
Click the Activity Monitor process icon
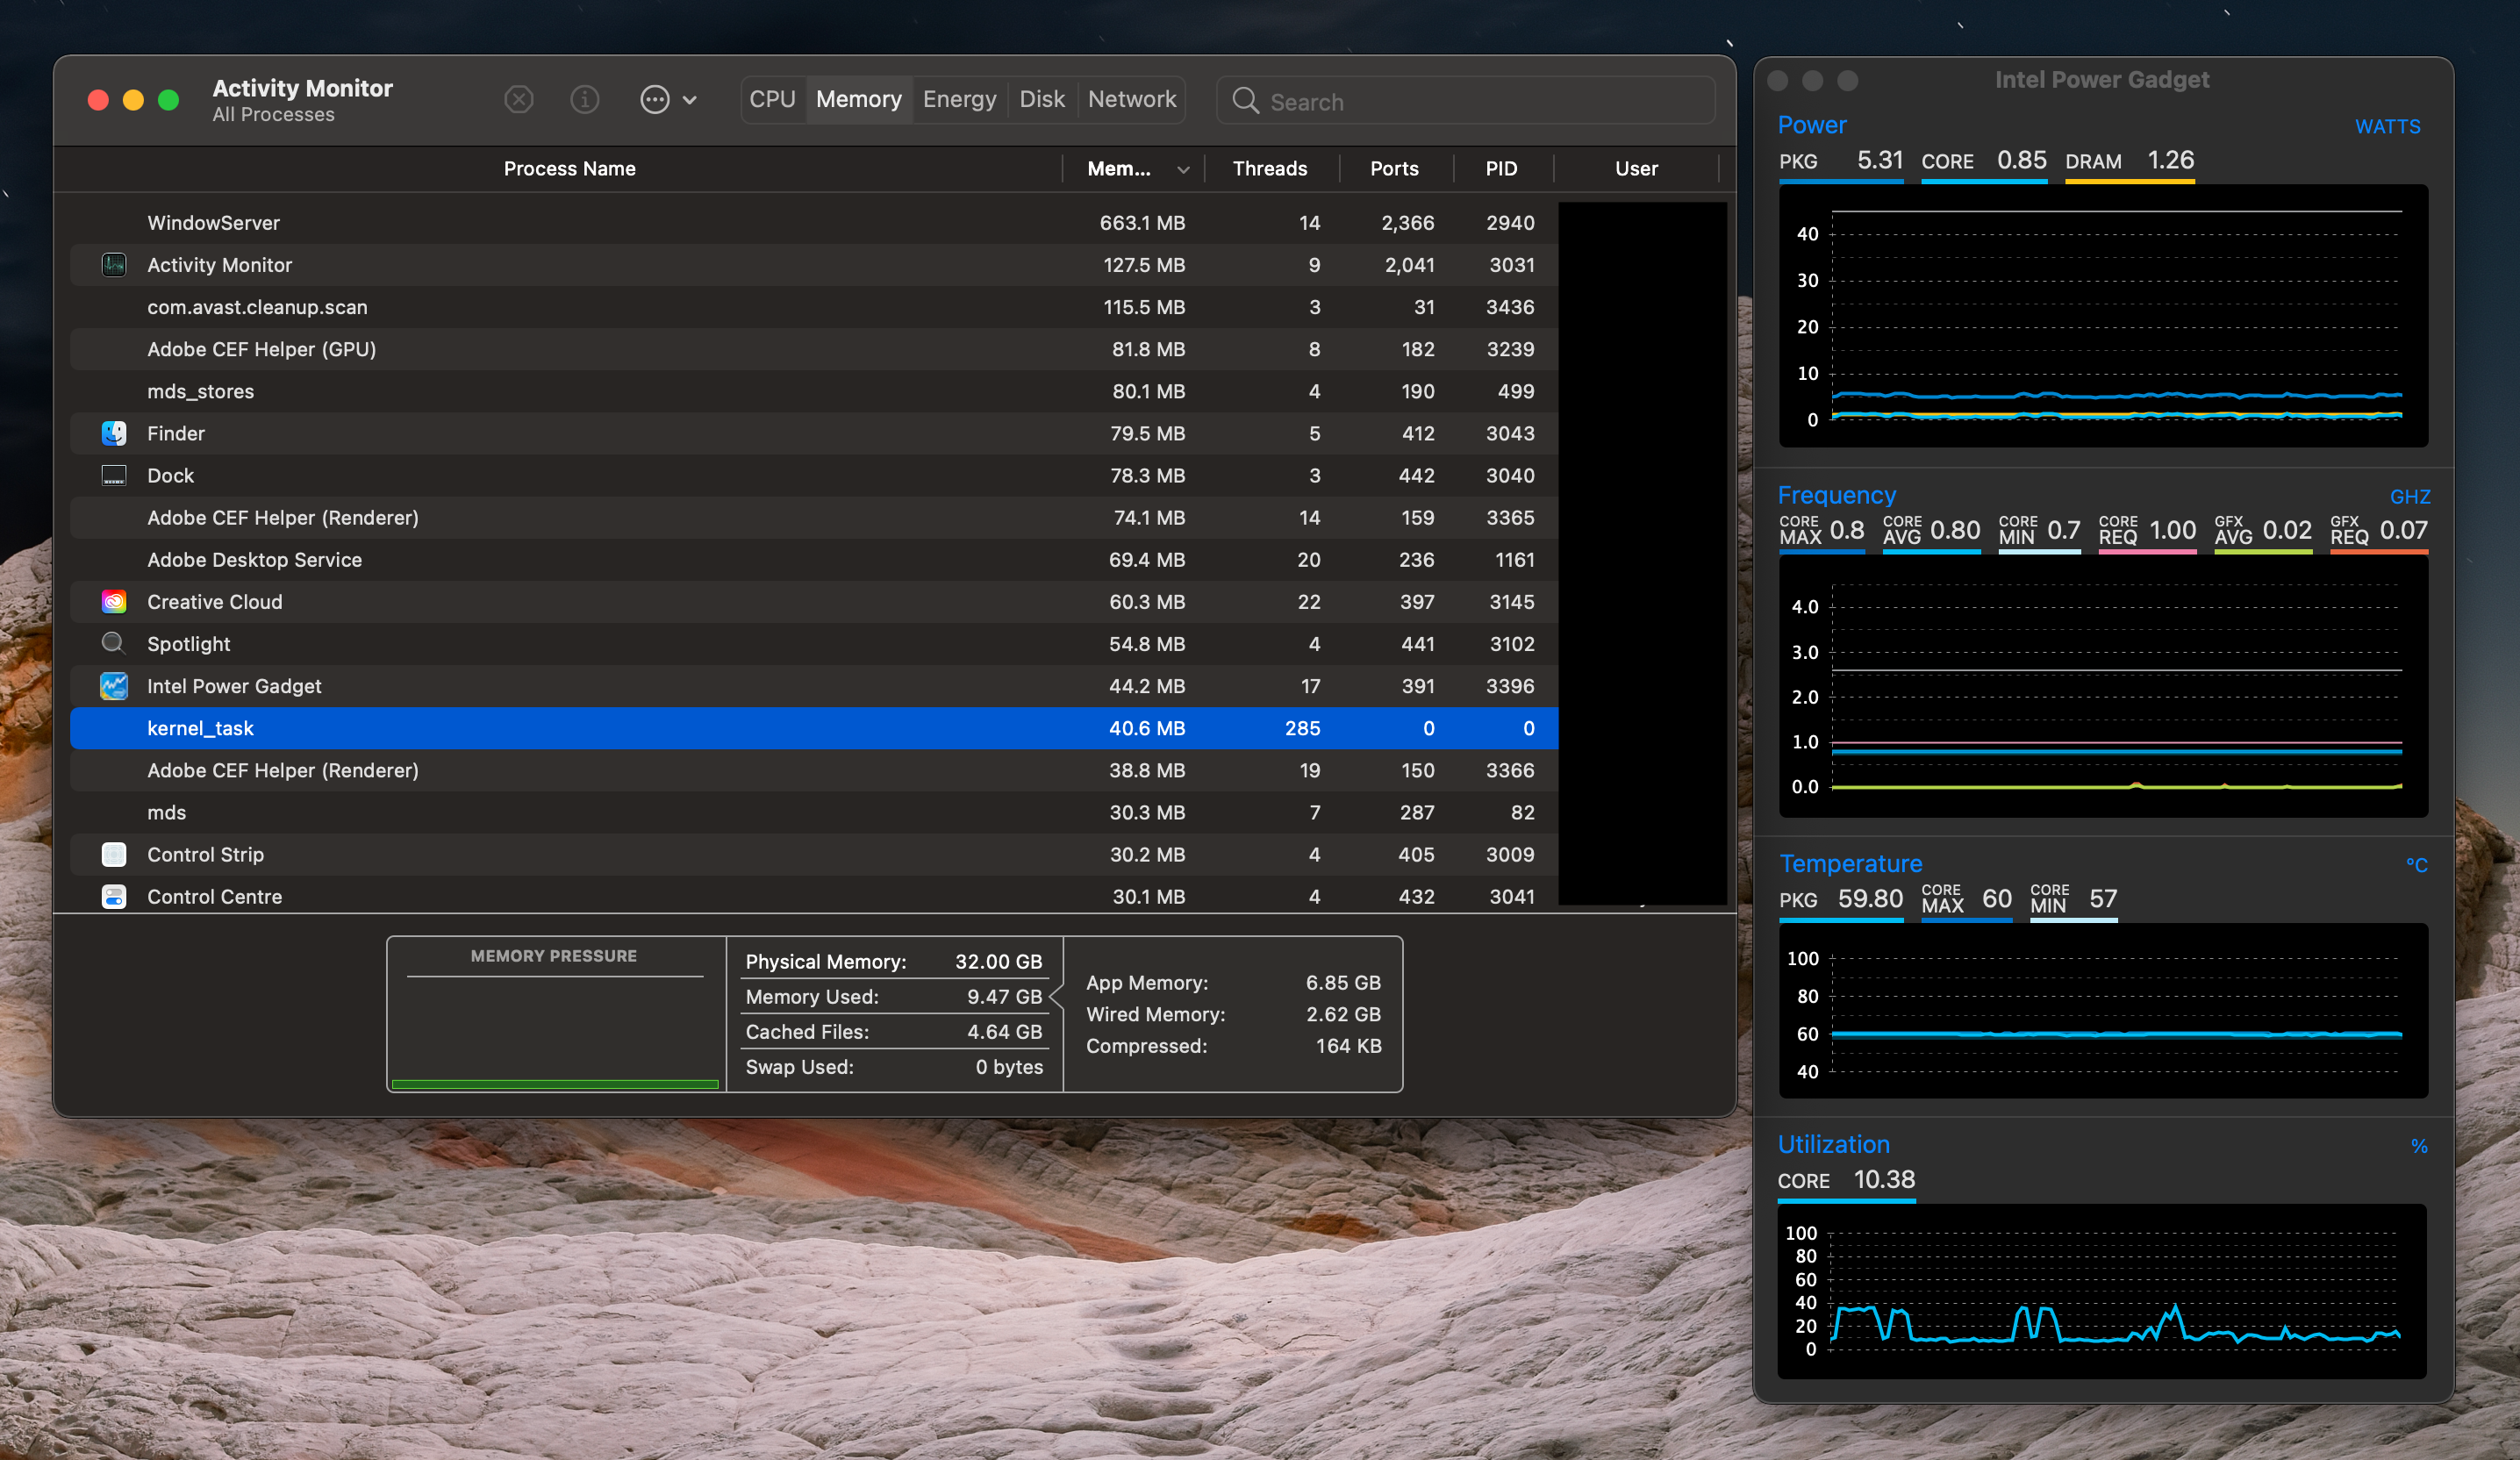click(114, 265)
